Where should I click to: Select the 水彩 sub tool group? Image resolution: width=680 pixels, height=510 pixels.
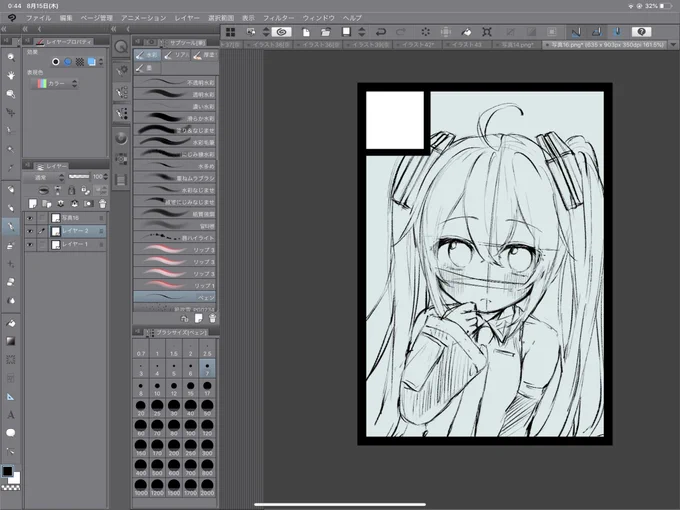[x=147, y=55]
